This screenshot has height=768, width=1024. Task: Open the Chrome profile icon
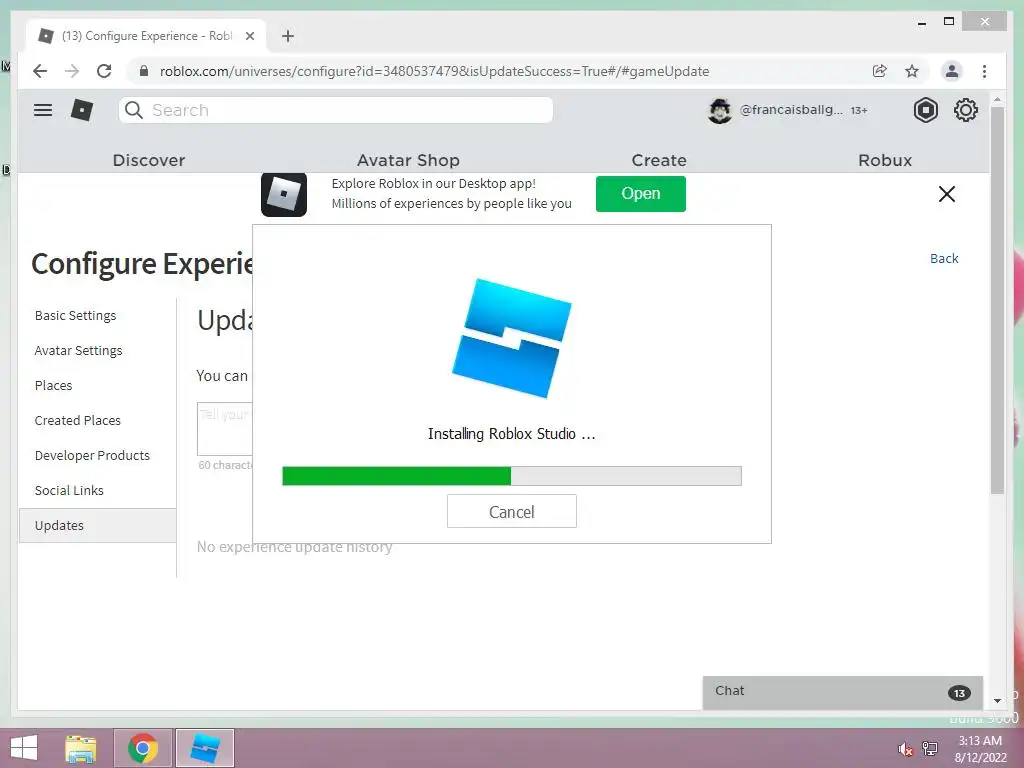[x=952, y=71]
